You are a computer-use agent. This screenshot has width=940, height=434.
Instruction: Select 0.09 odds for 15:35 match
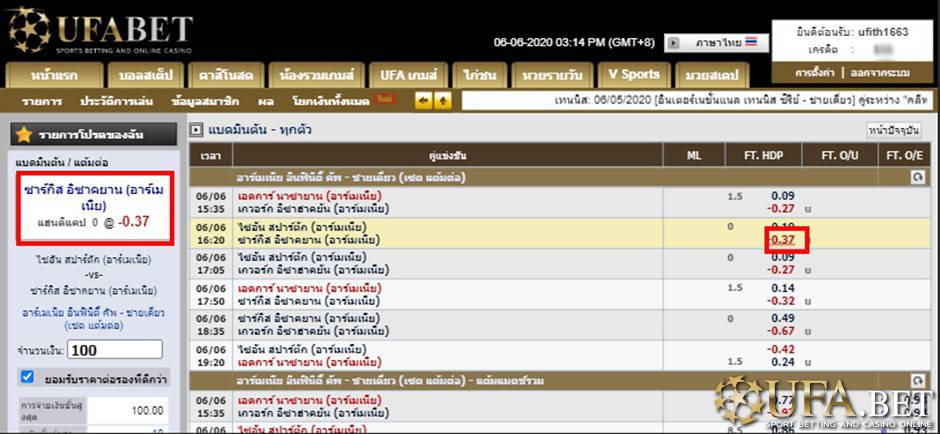[x=783, y=195]
